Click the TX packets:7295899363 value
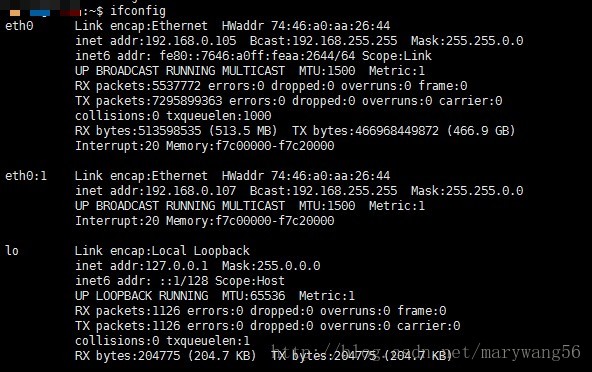592x372 pixels. coord(148,101)
